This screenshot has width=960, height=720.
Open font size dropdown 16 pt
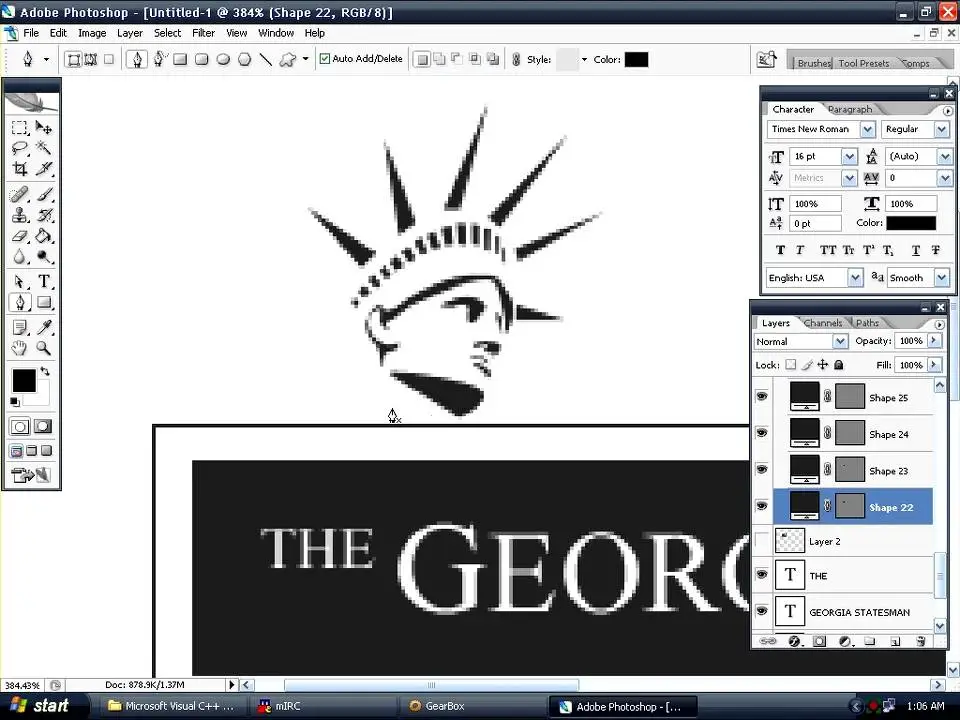pyautogui.click(x=849, y=157)
